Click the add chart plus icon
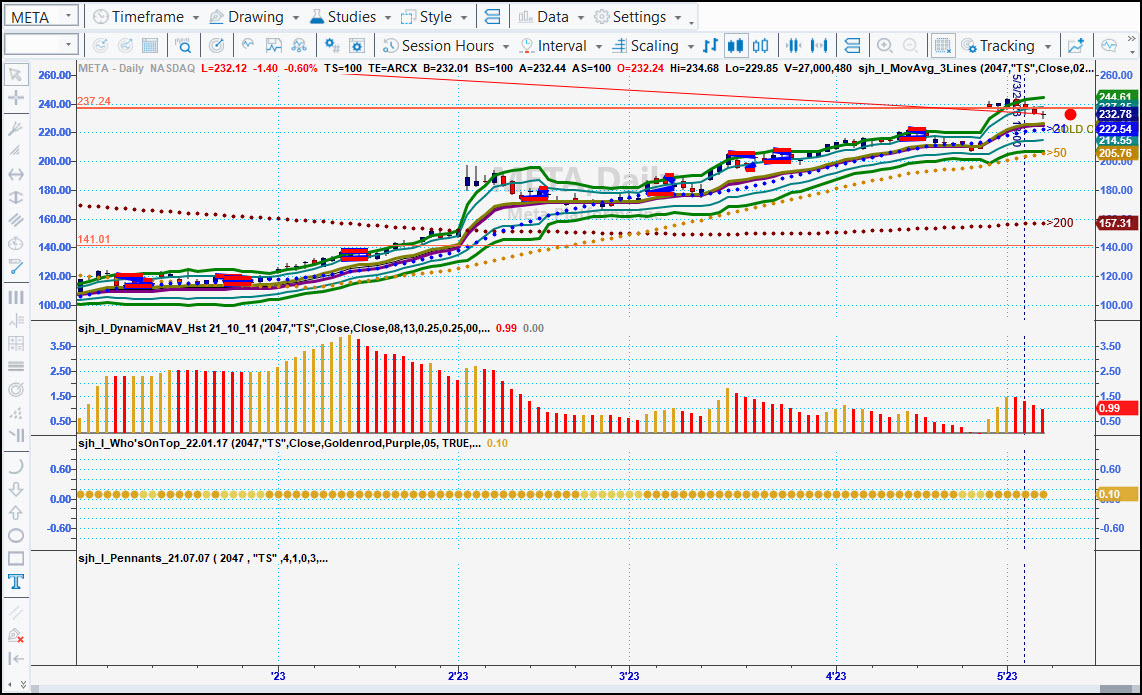 [x=1076, y=46]
